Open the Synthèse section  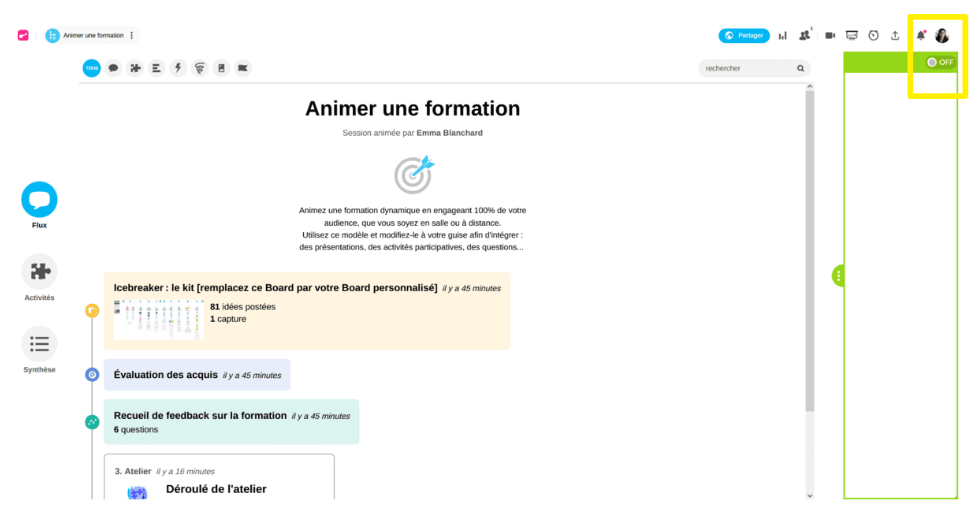point(39,344)
